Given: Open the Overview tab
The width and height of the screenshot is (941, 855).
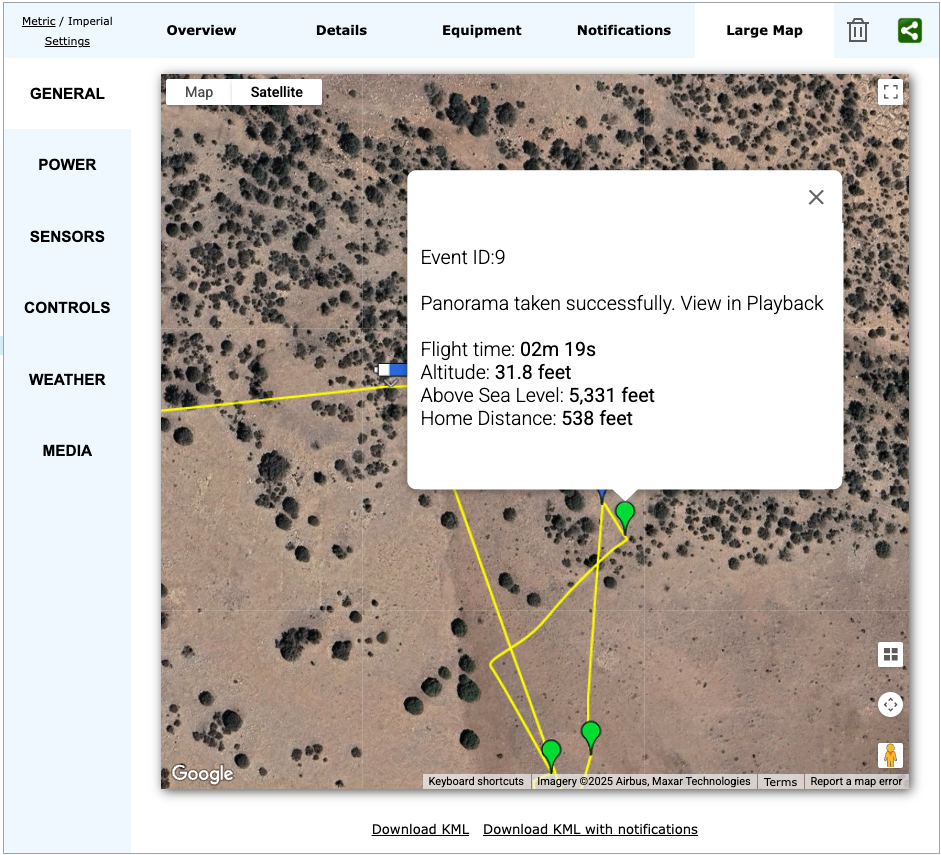Looking at the screenshot, I should pyautogui.click(x=201, y=30).
